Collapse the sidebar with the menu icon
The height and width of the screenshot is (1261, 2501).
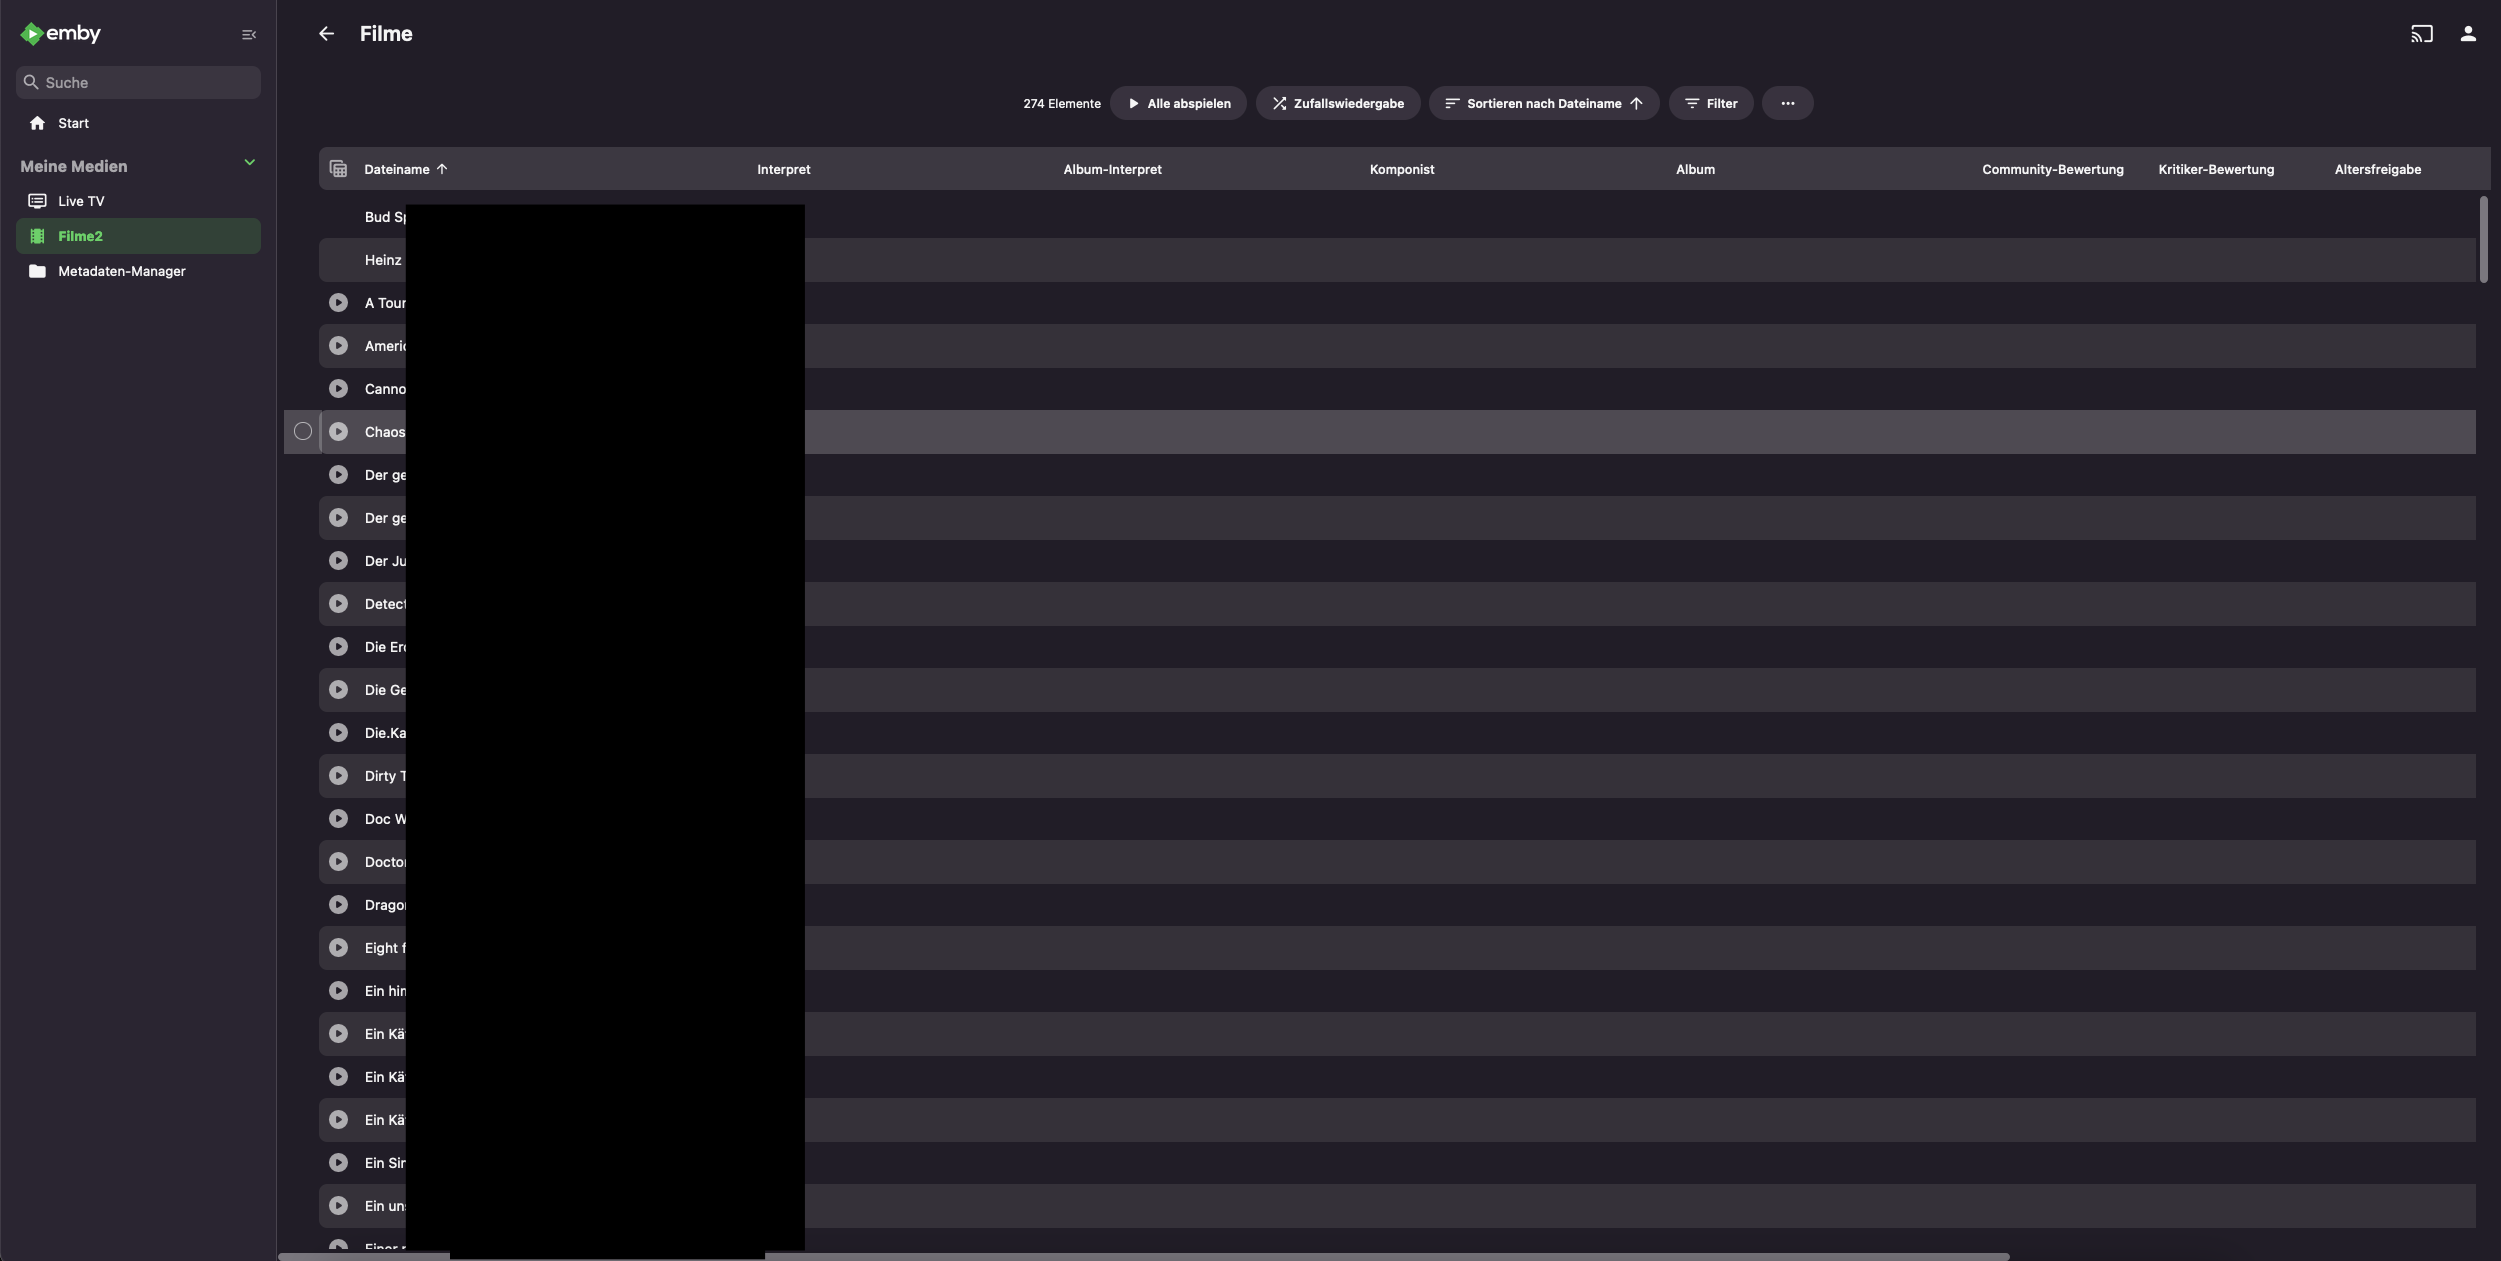pyautogui.click(x=249, y=35)
